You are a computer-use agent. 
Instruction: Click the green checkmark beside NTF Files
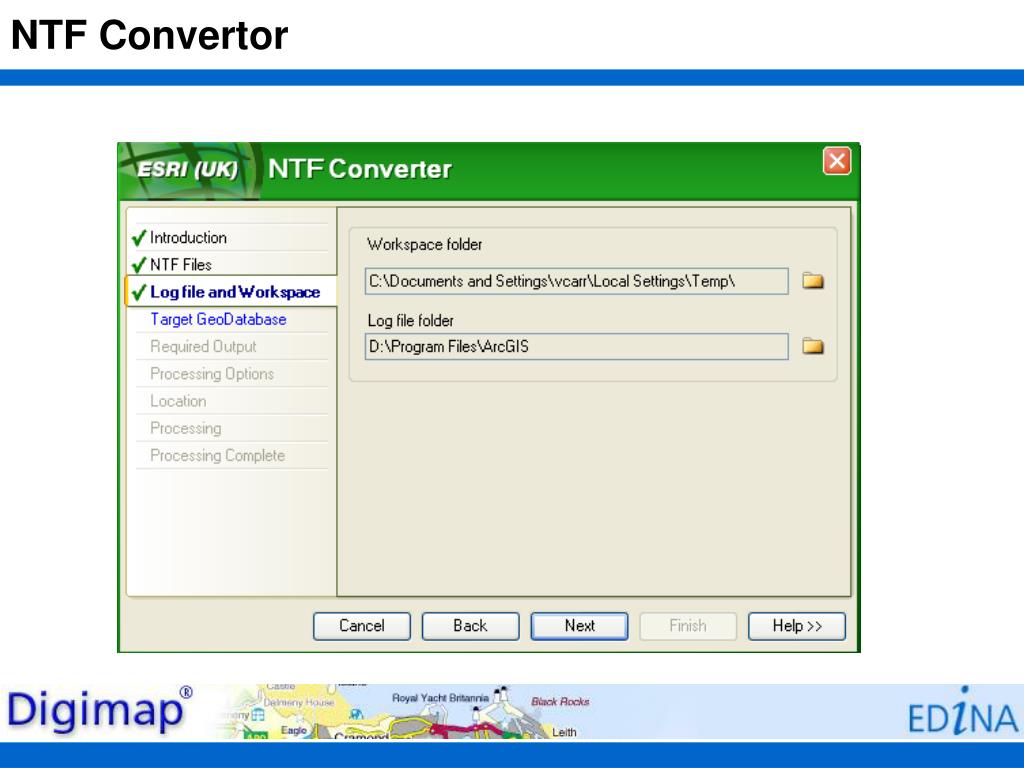tap(138, 265)
